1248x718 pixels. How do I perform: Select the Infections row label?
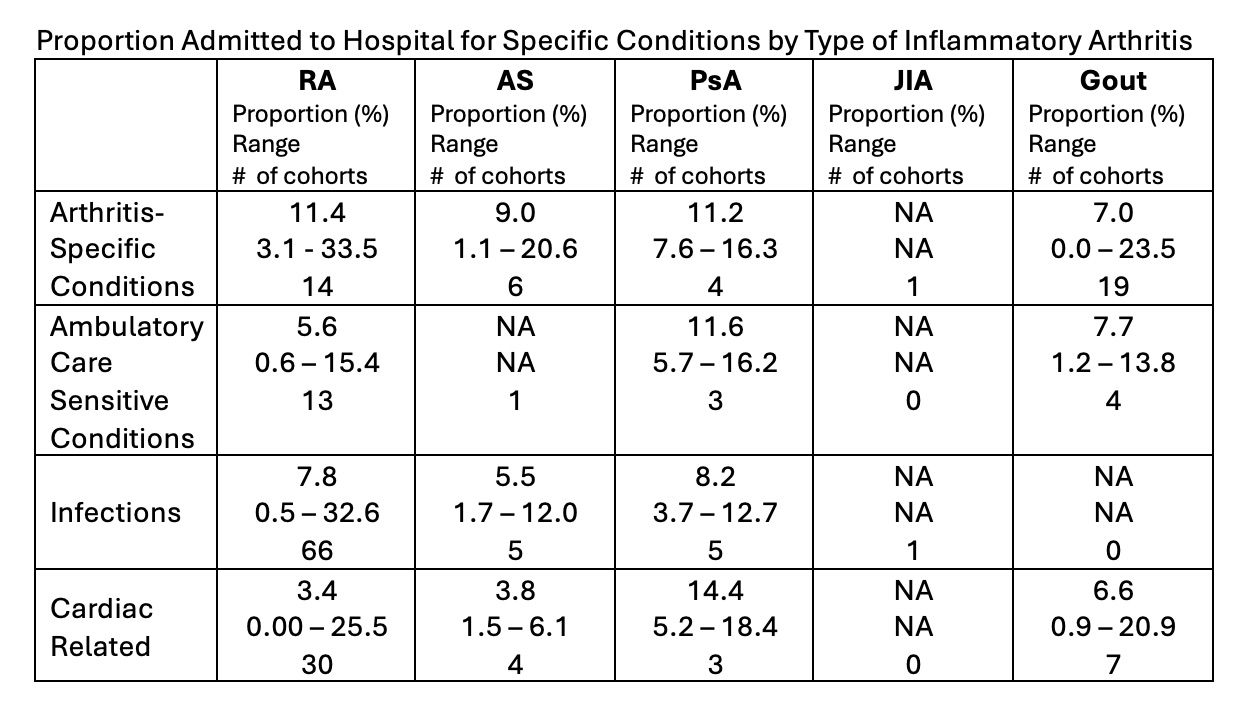pos(116,513)
